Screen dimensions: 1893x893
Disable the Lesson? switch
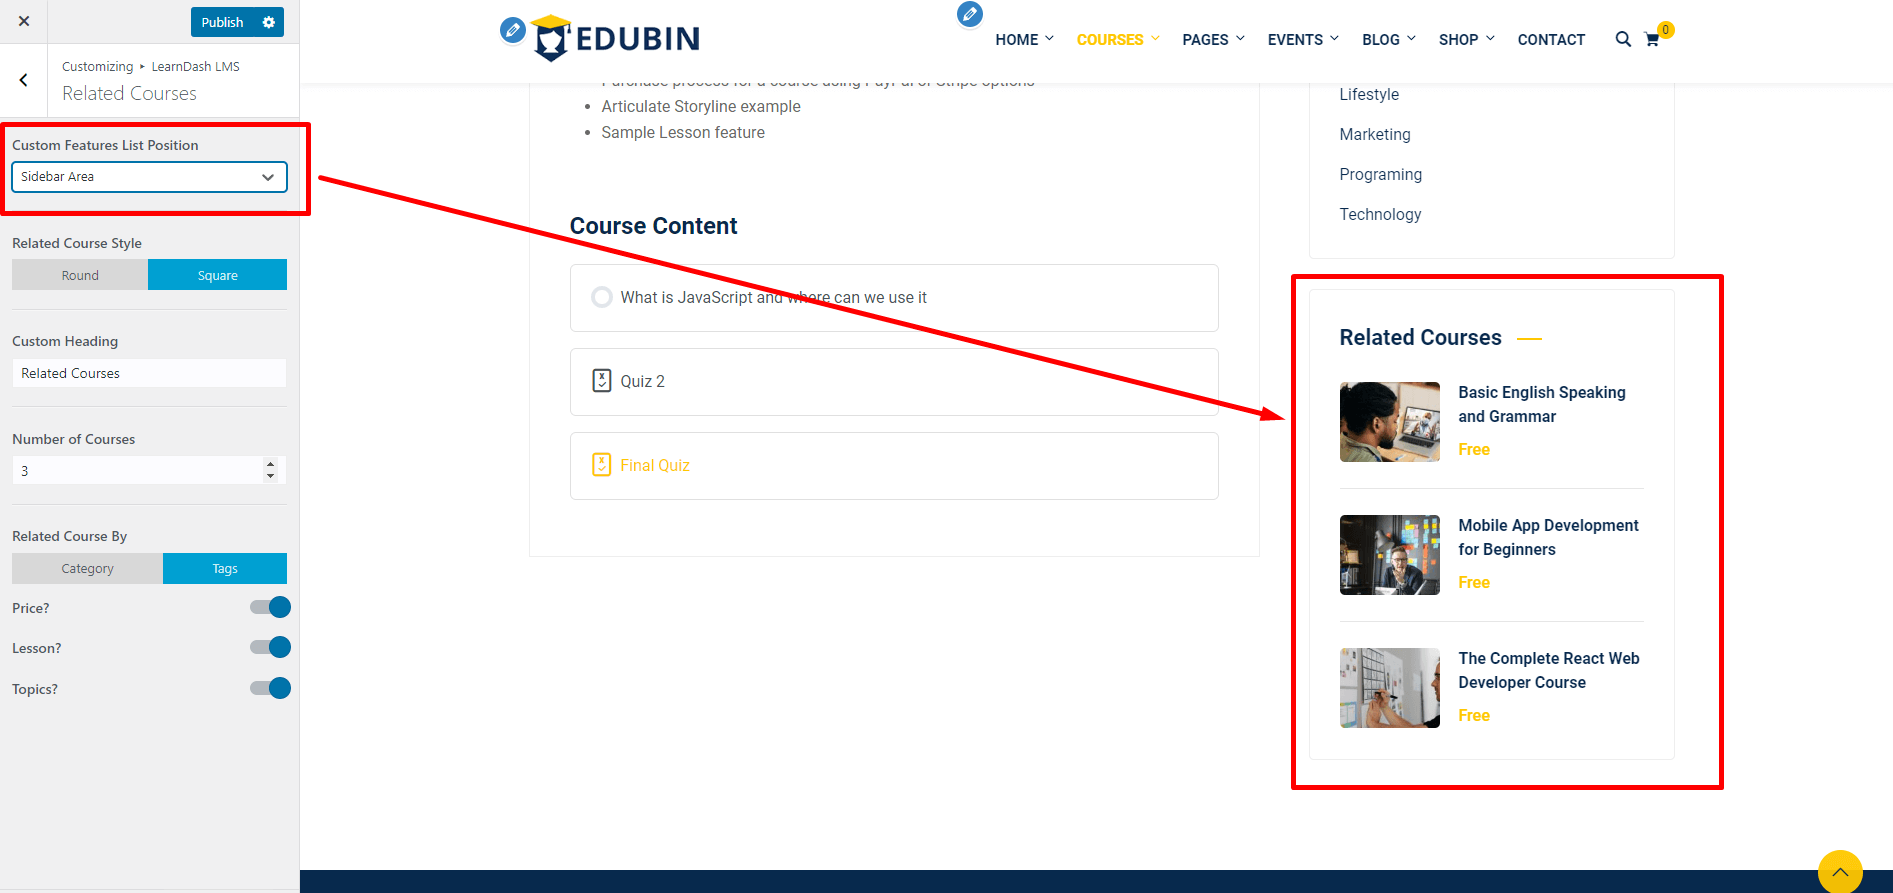pyautogui.click(x=270, y=647)
